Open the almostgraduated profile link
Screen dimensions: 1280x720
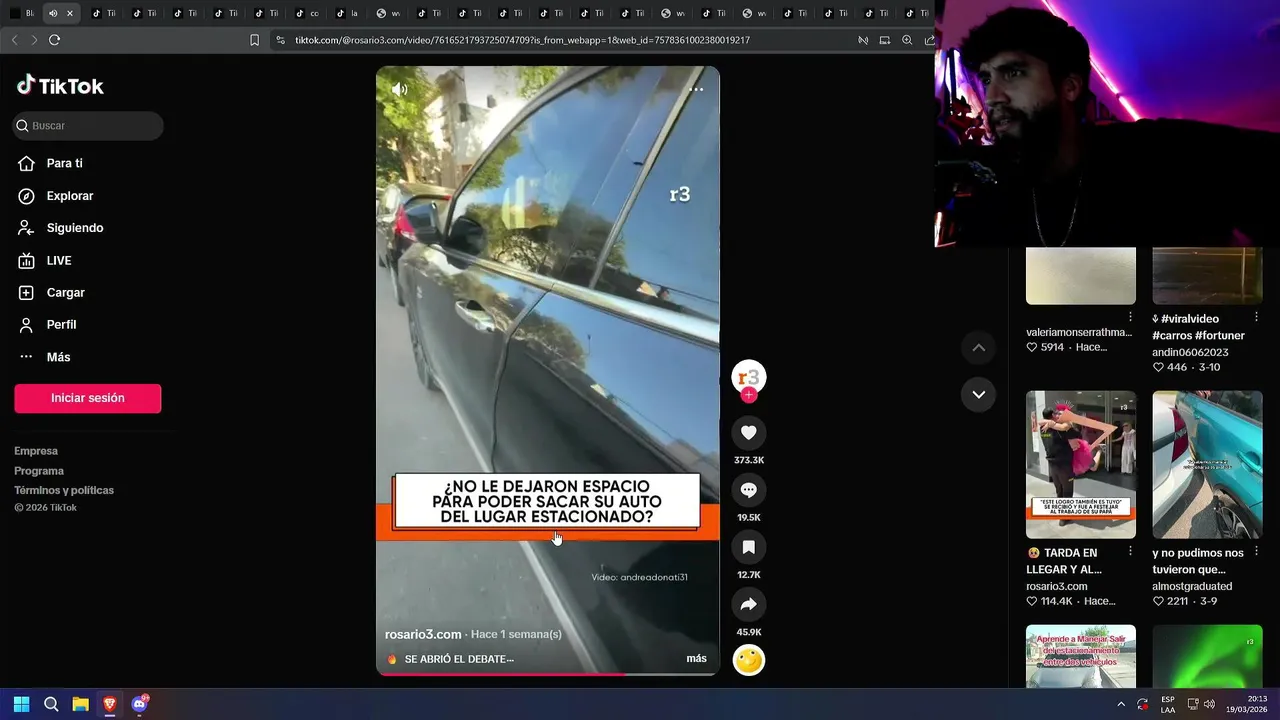[x=1192, y=586]
